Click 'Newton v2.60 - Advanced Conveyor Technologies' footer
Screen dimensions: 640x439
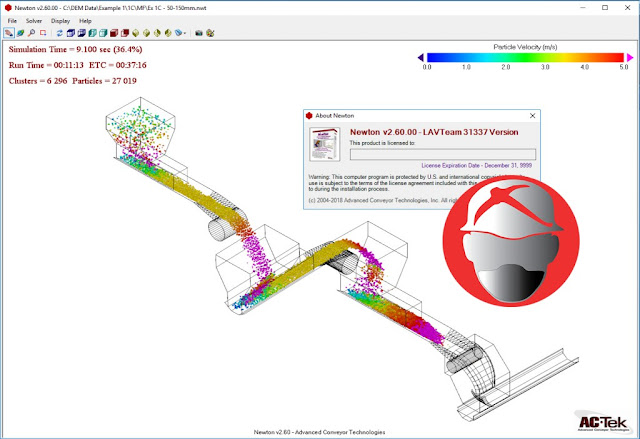(x=319, y=432)
